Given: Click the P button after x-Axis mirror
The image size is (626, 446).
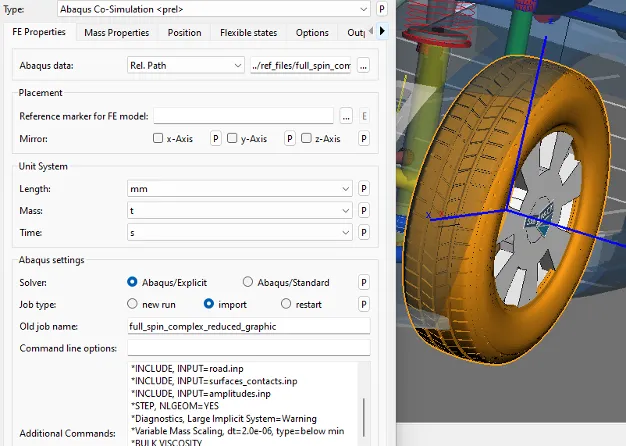Looking at the screenshot, I should (x=215, y=139).
